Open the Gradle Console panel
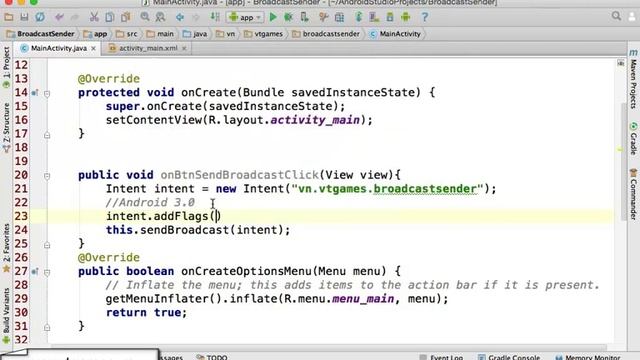 pyautogui.click(x=509, y=358)
